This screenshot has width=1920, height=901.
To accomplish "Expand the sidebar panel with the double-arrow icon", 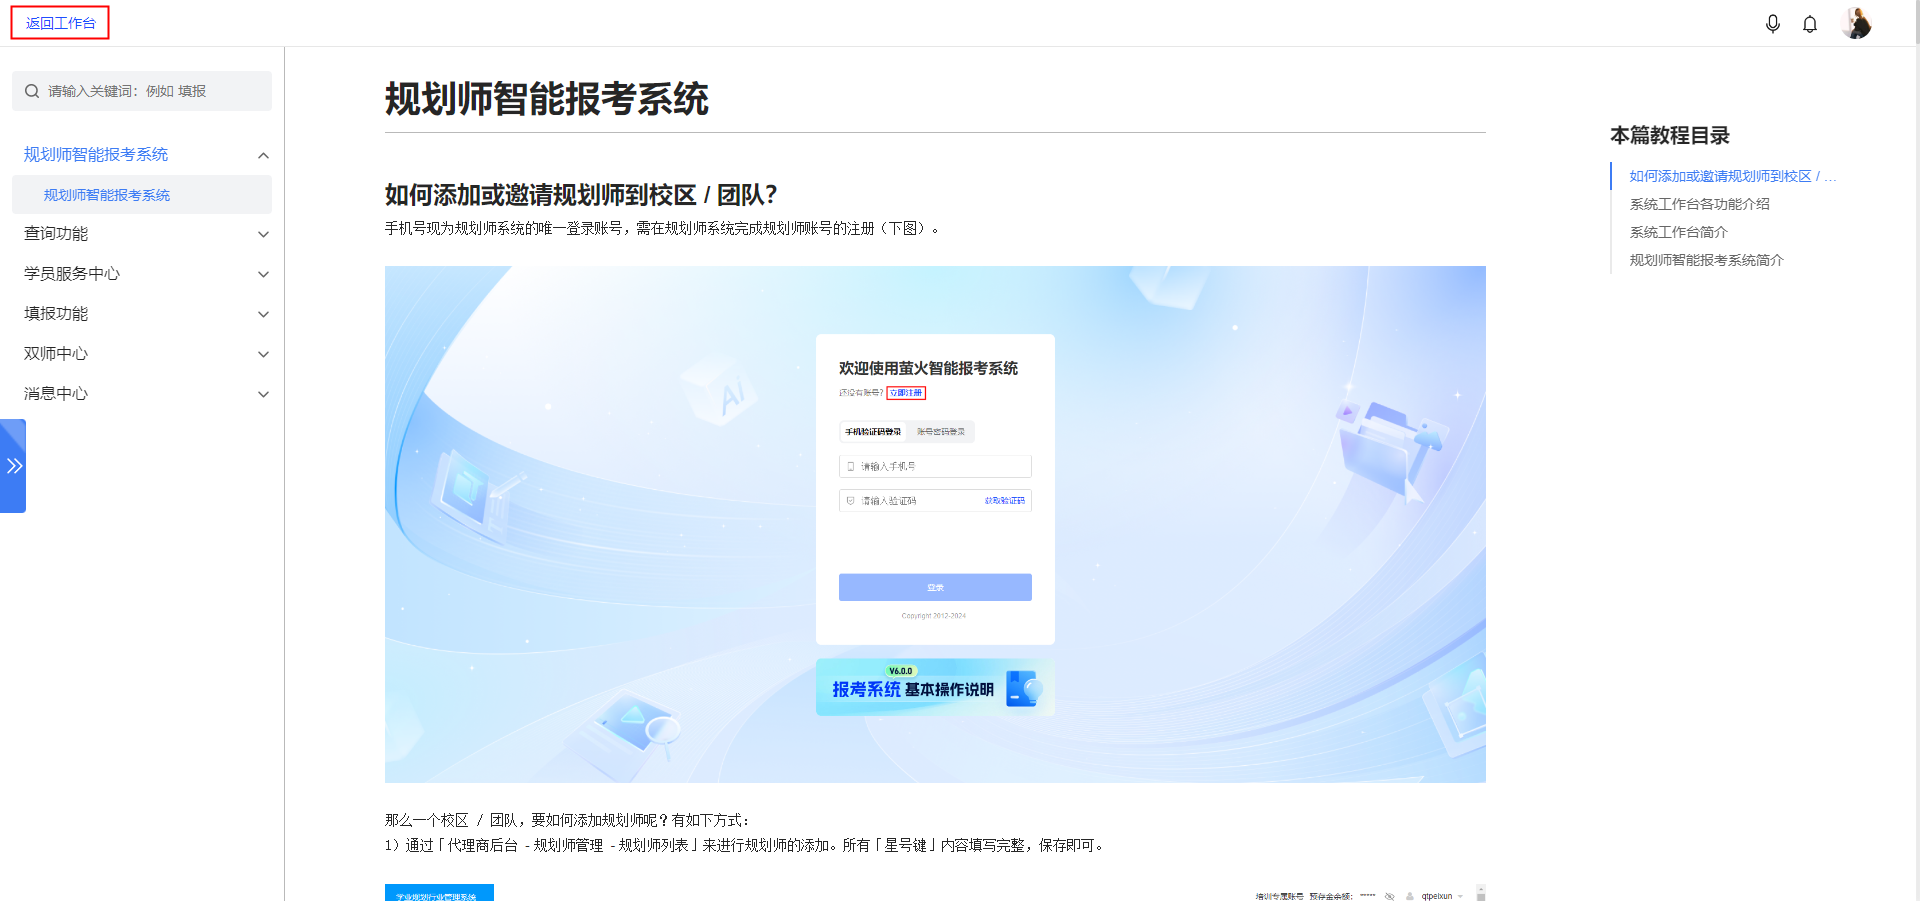I will [14, 465].
